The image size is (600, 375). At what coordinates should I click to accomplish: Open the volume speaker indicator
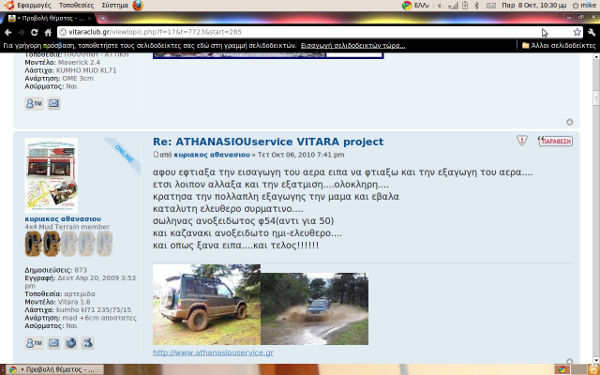pyautogui.click(x=440, y=5)
